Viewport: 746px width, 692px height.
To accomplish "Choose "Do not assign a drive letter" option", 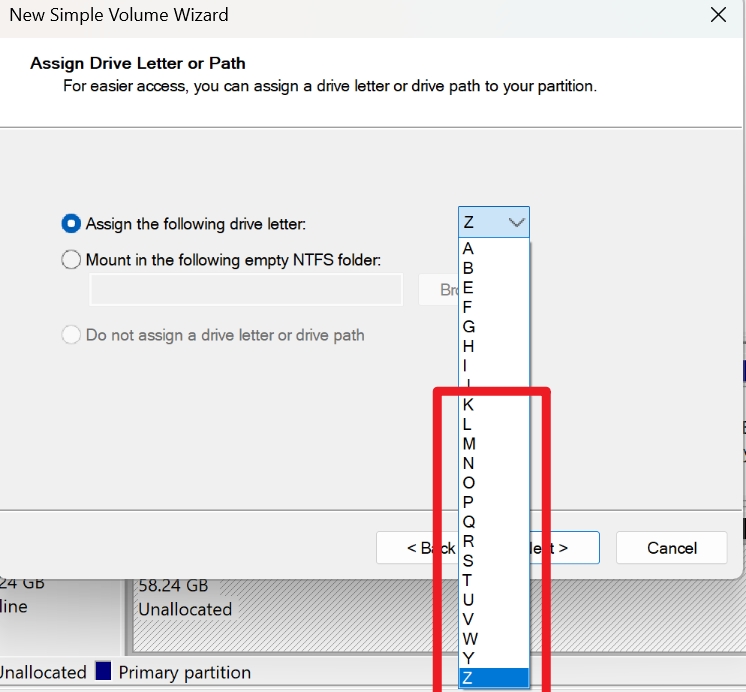I will (71, 335).
